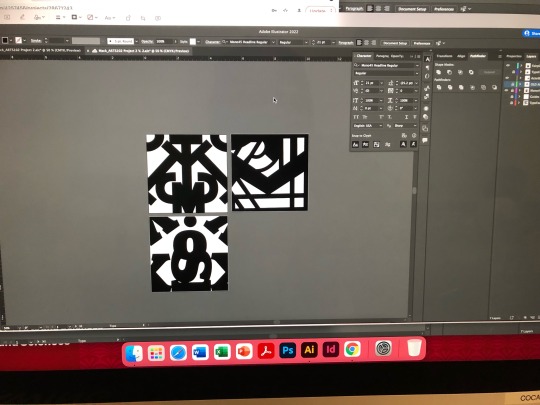Align text right in control bar

(x=374, y=43)
